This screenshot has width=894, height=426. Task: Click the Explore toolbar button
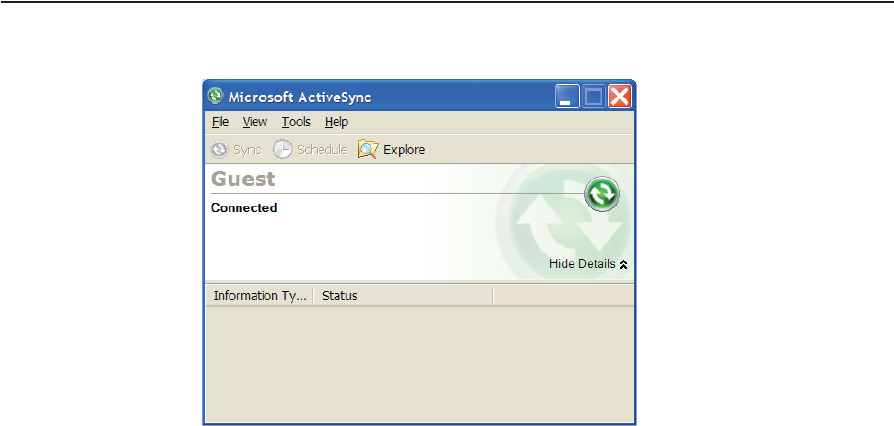click(x=391, y=150)
